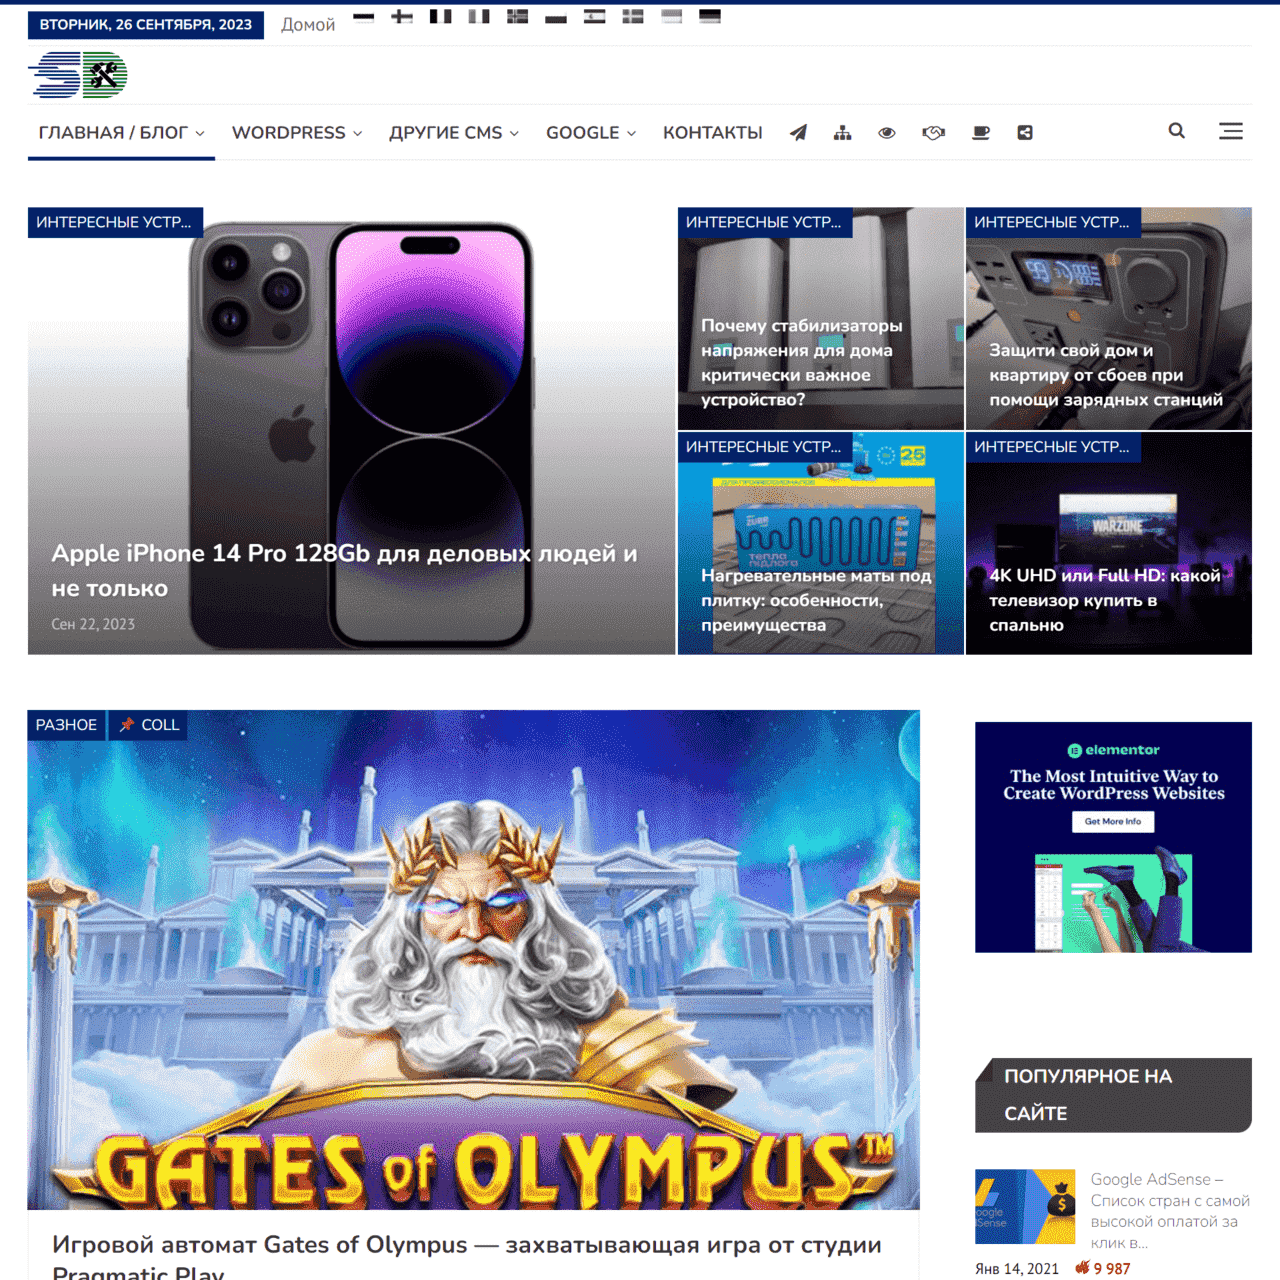Click the site logo with tools emblem
The image size is (1280, 1280).
[x=78, y=75]
